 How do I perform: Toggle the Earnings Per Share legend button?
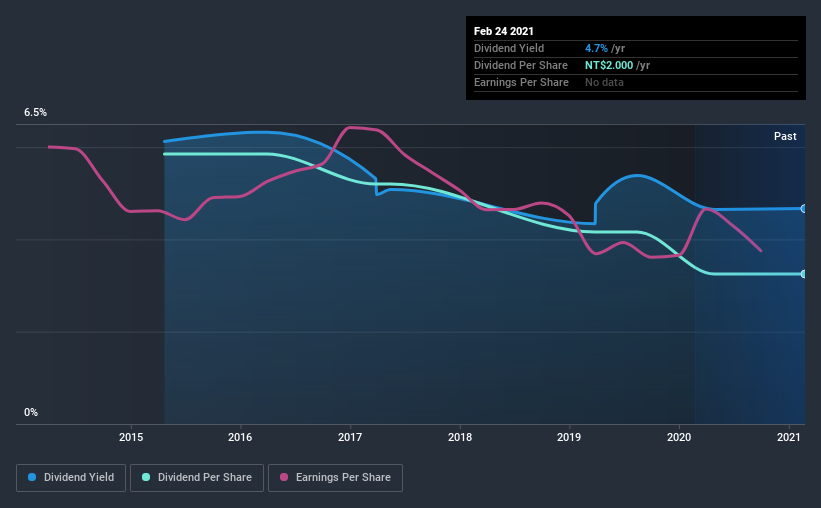coord(335,478)
